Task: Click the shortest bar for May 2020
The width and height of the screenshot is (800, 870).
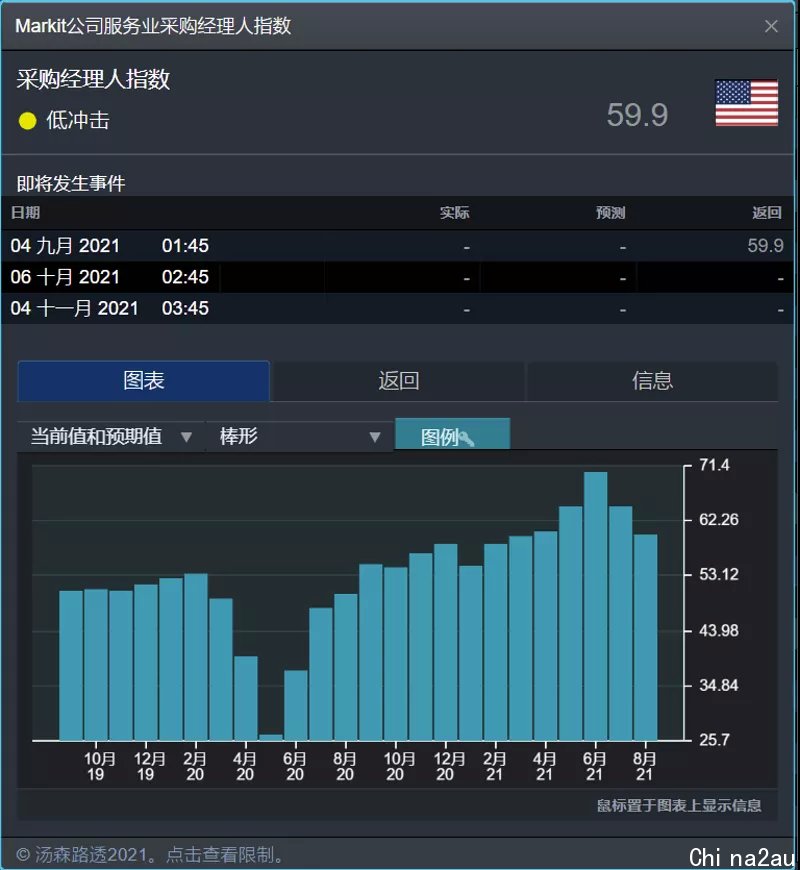Action: [x=271, y=737]
